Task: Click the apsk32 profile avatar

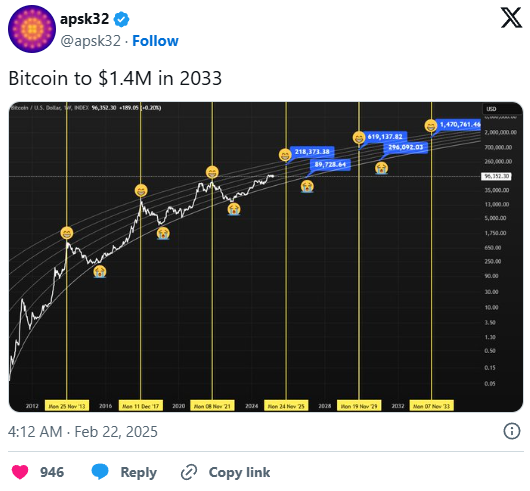Action: point(32,29)
